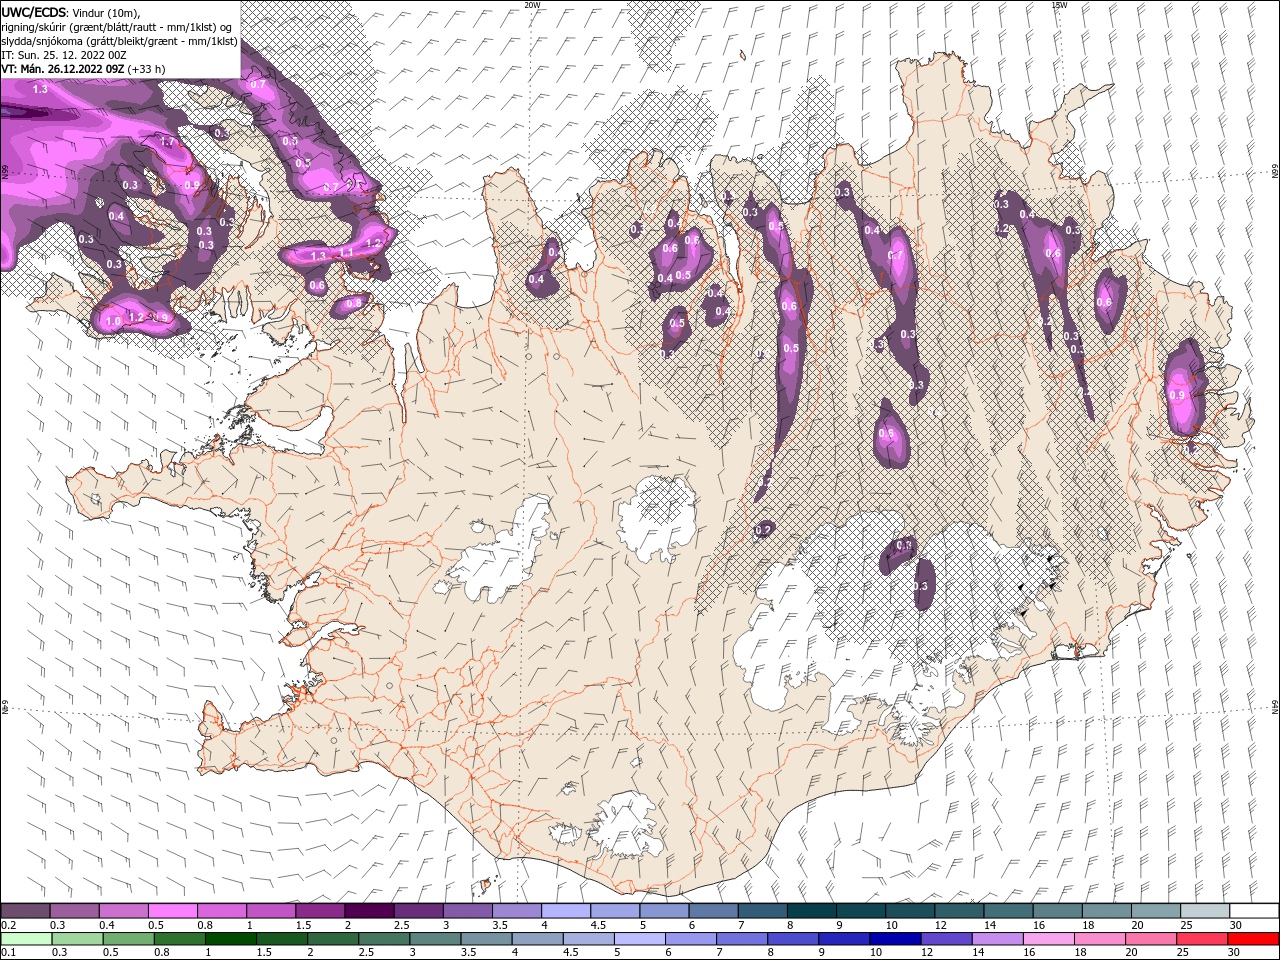Click the pale green rain swatch at 0.1
Image resolution: width=1280 pixels, height=960 pixels.
(x=25, y=939)
